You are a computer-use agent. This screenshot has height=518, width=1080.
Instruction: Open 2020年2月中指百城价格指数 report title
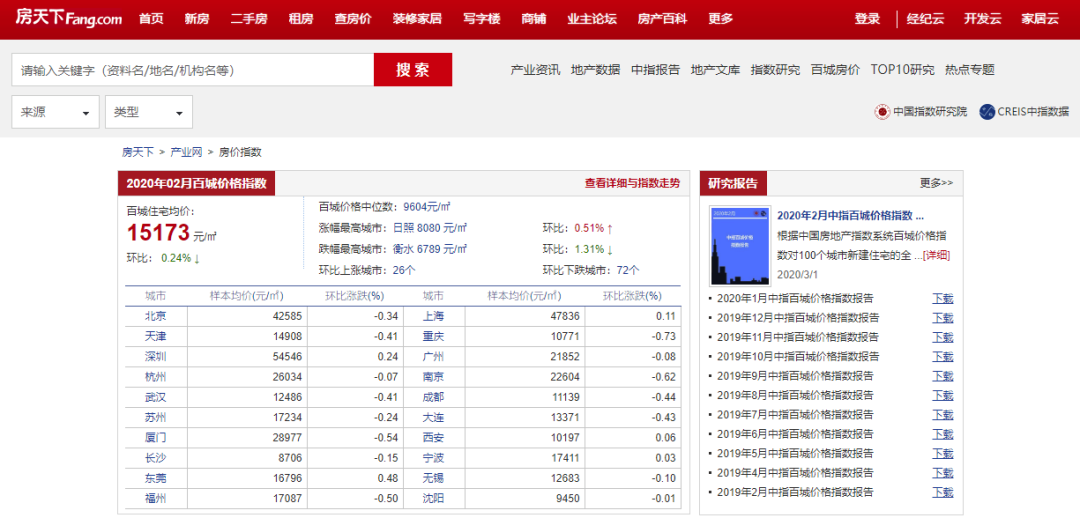point(850,215)
